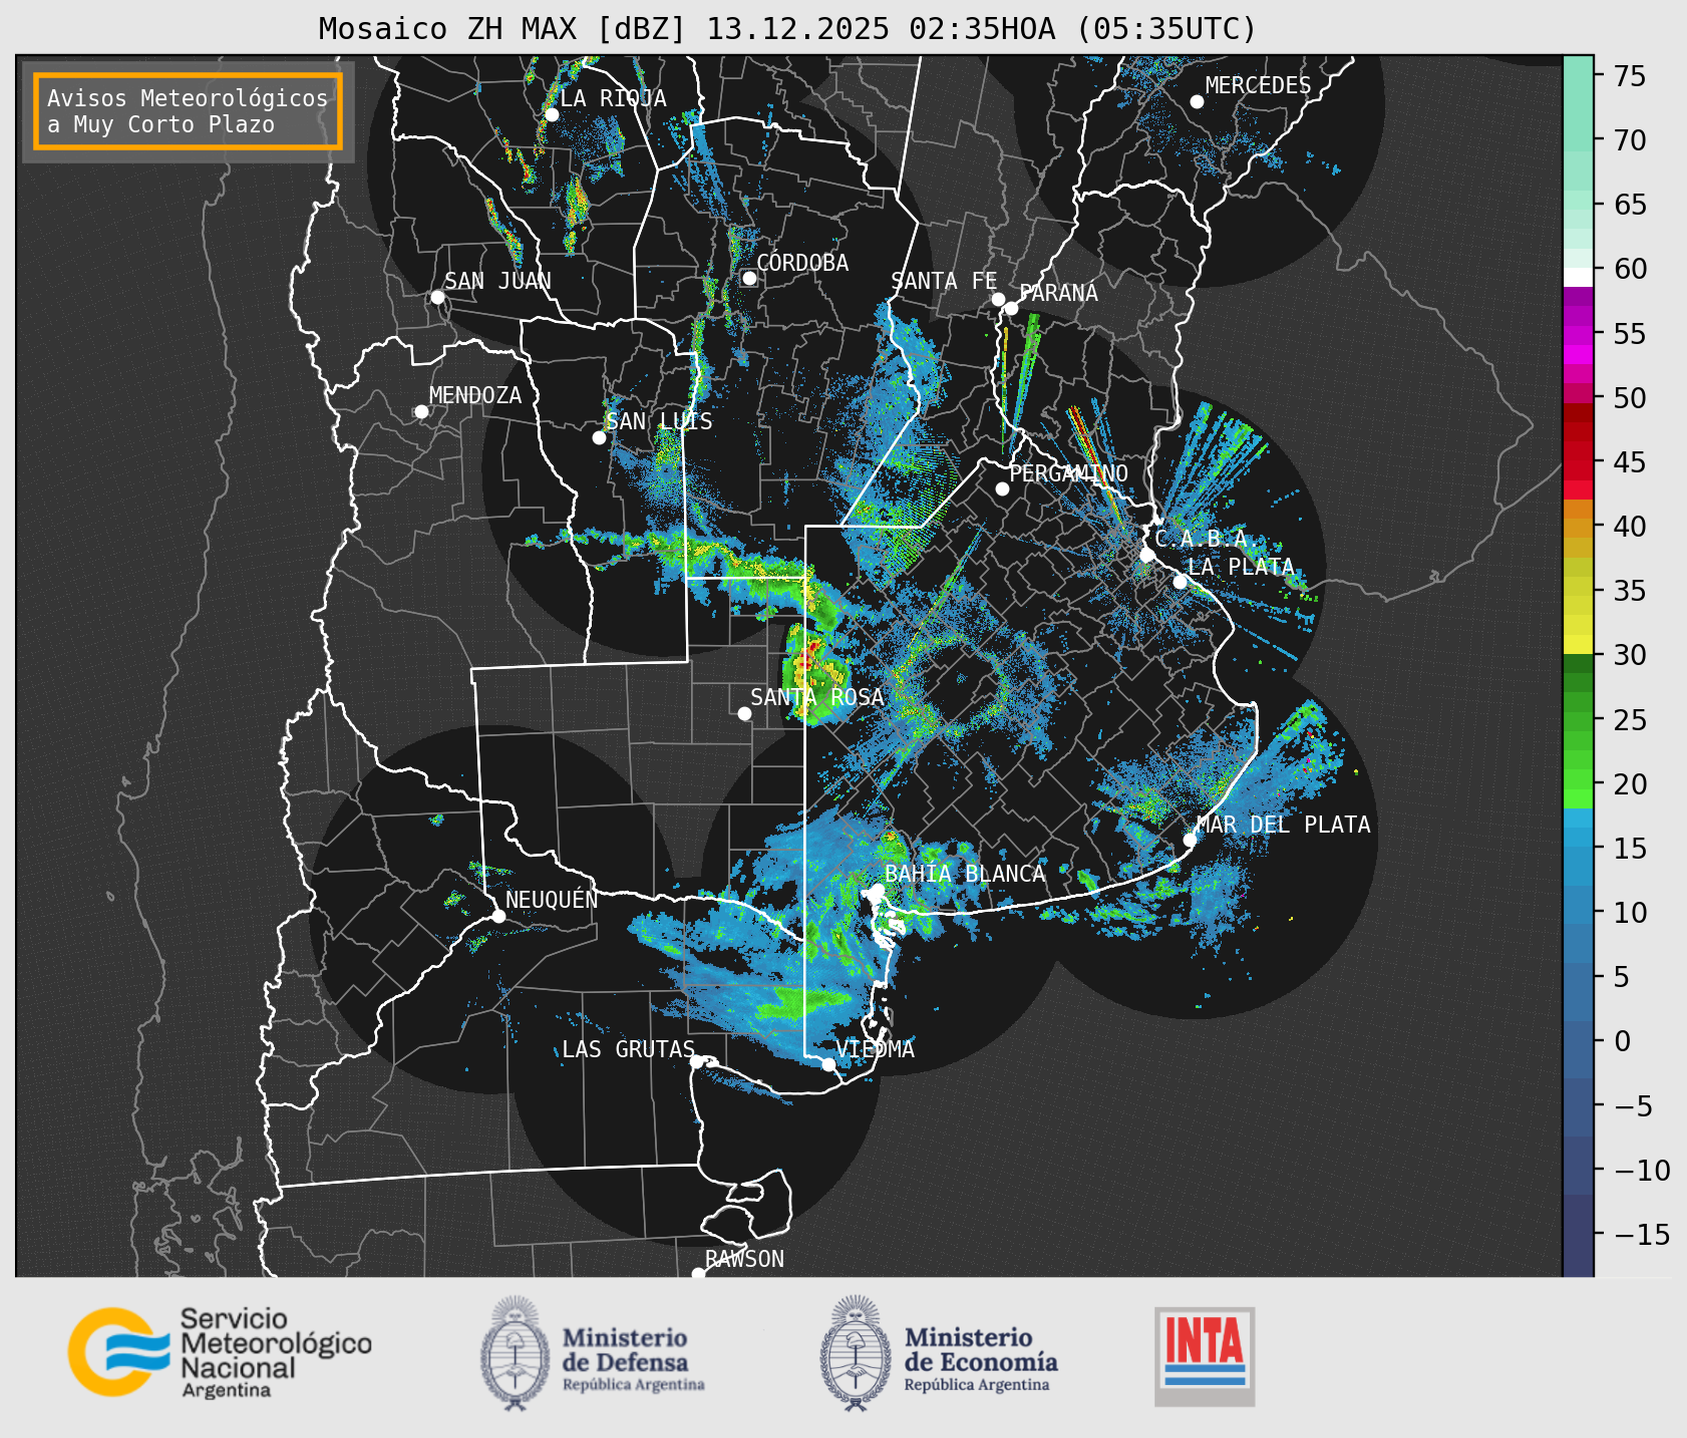This screenshot has height=1438, width=1687.
Task: Click the 40 dBZ orange scale band
Action: [x=1577, y=526]
